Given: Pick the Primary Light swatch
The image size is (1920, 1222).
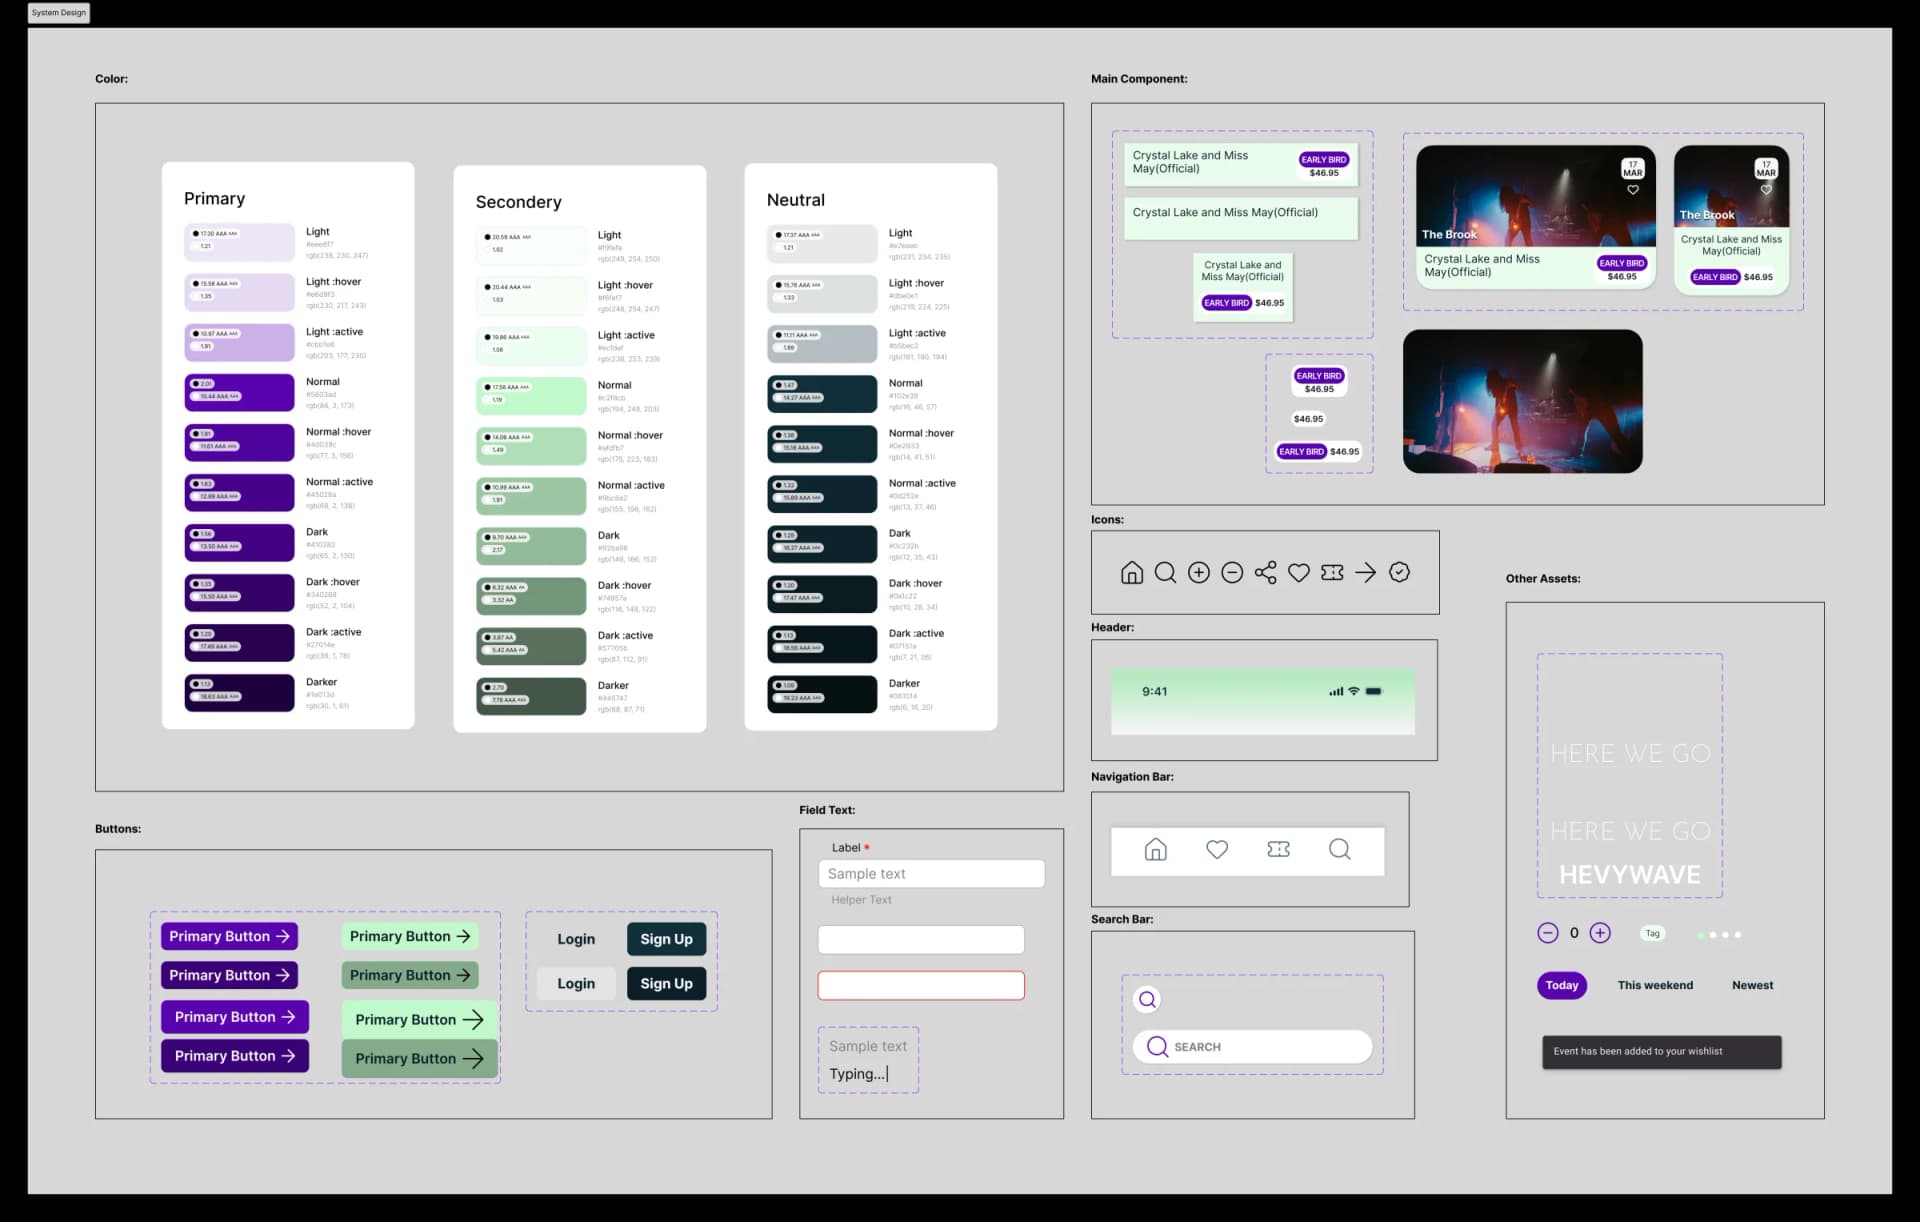Looking at the screenshot, I should 239,242.
